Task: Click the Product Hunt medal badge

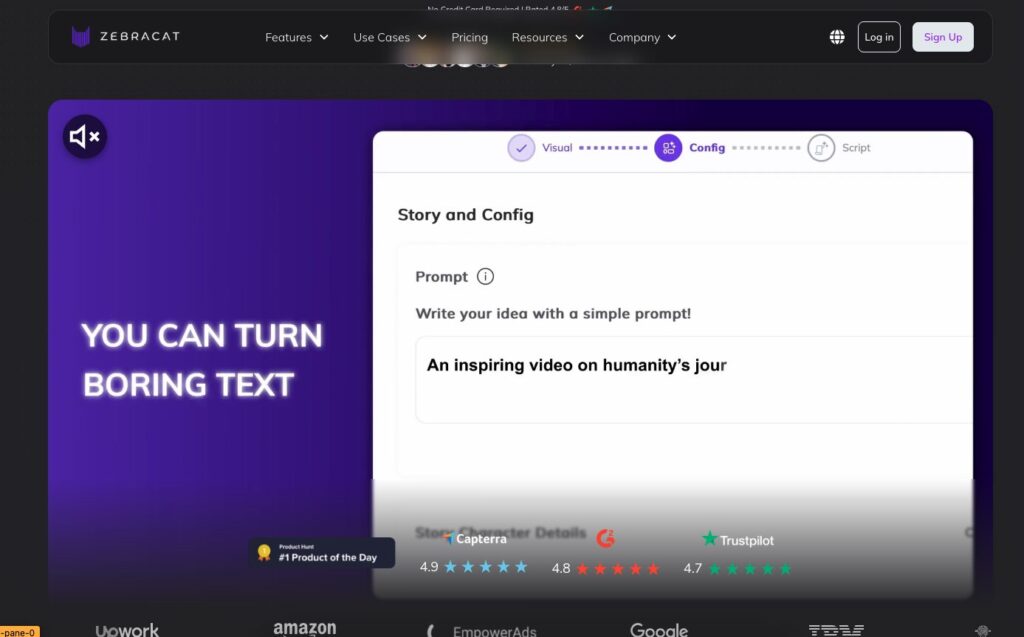Action: [264, 553]
